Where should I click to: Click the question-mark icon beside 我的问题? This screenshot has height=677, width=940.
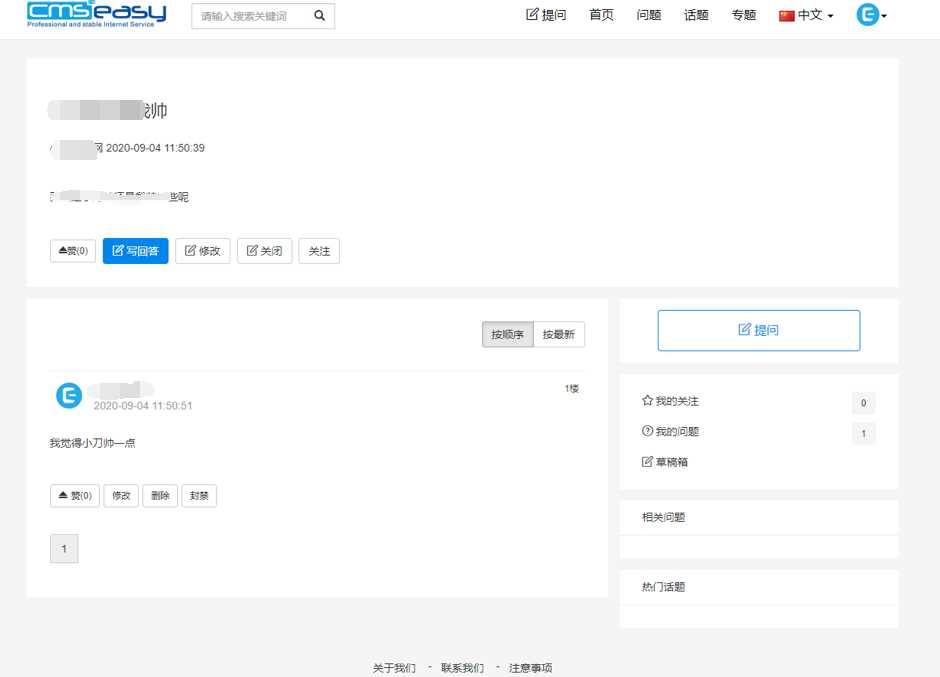coord(649,432)
